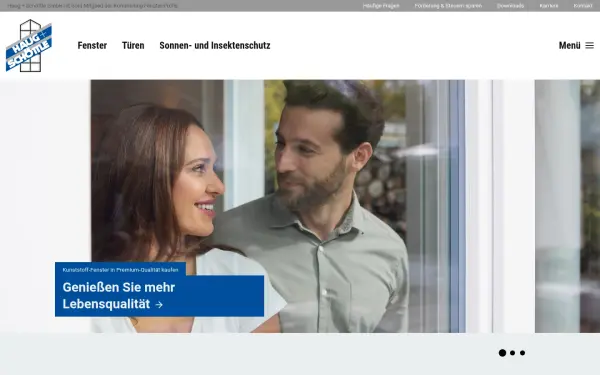600x375 pixels.
Task: Open Häufige Fragen link
Action: (x=381, y=6)
